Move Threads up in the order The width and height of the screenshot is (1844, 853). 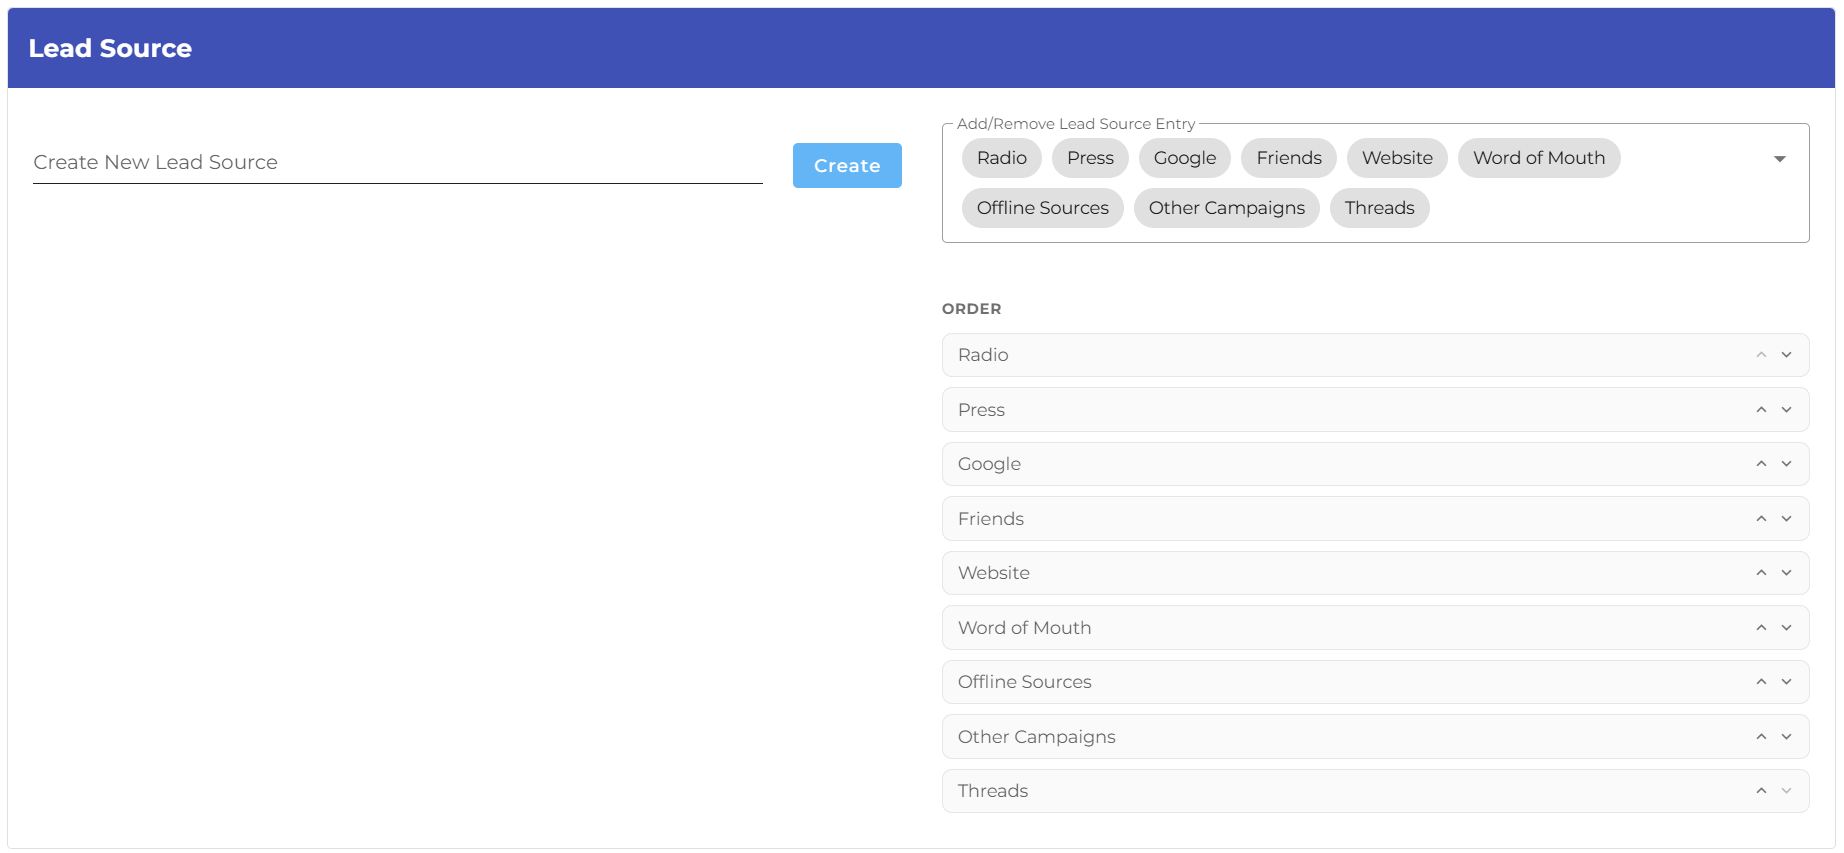(1761, 791)
